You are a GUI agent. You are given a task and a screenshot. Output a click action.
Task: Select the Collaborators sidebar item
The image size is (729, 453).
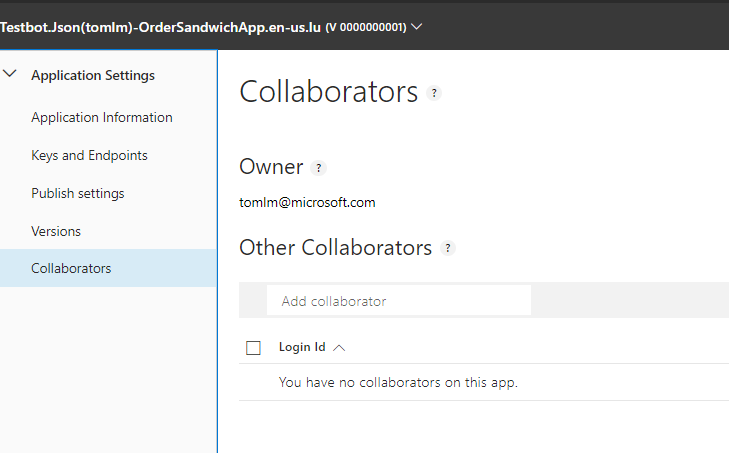108,268
